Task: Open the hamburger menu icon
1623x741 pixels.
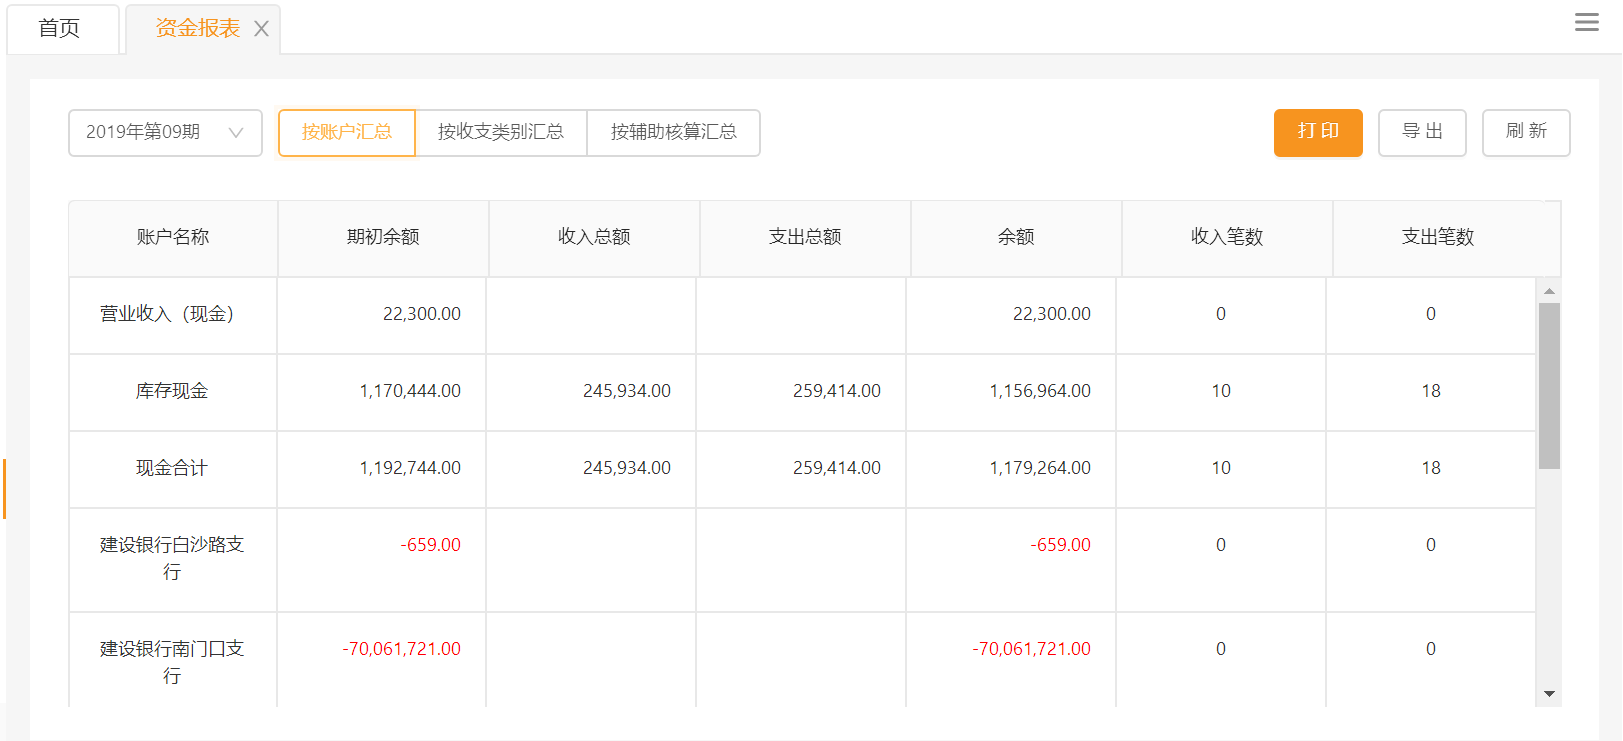Action: click(1586, 22)
